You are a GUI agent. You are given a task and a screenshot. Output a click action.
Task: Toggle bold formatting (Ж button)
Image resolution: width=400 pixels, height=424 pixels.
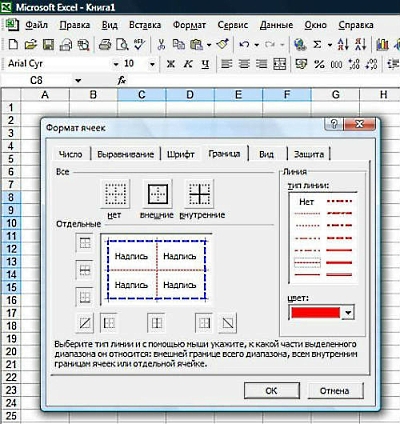click(x=171, y=64)
